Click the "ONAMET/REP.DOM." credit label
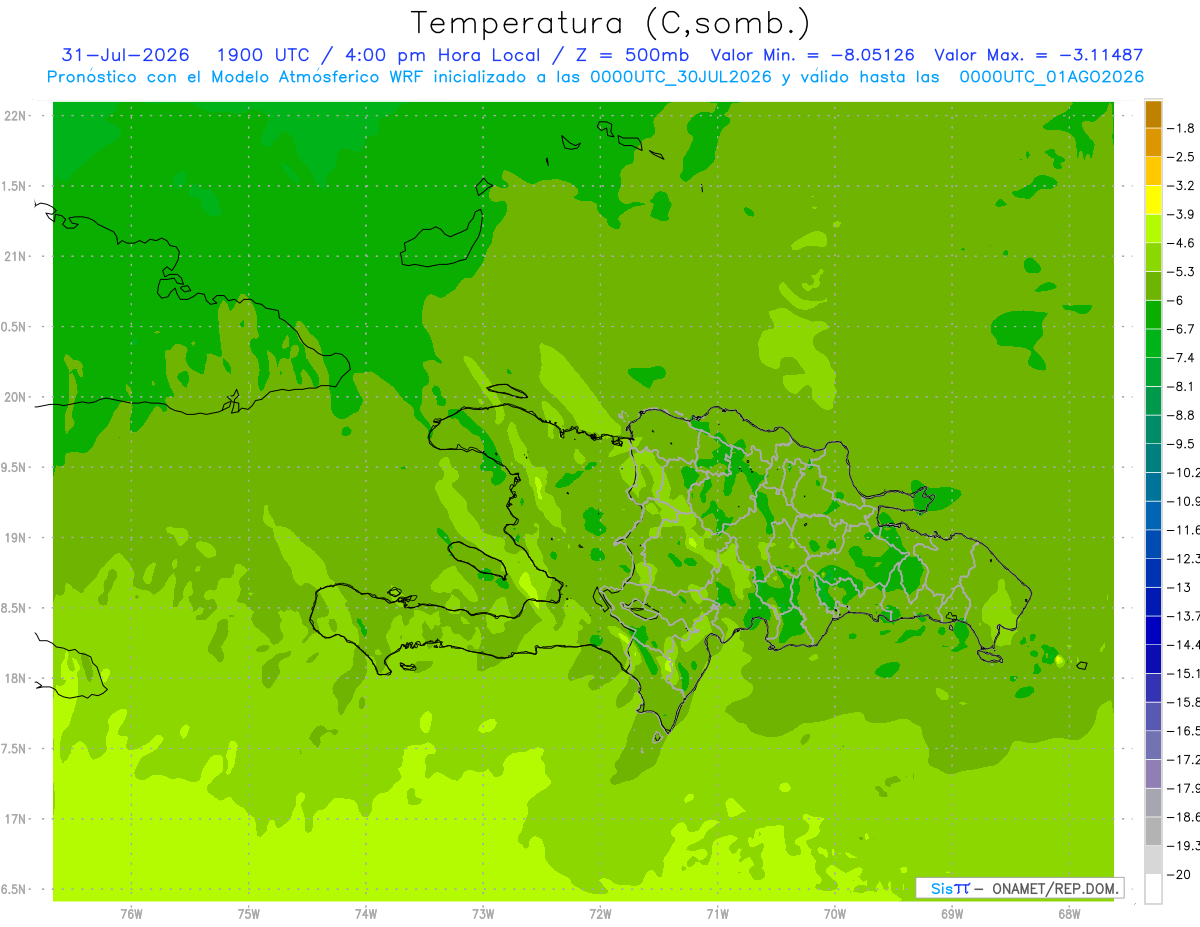The width and height of the screenshot is (1200, 927). 1053,888
